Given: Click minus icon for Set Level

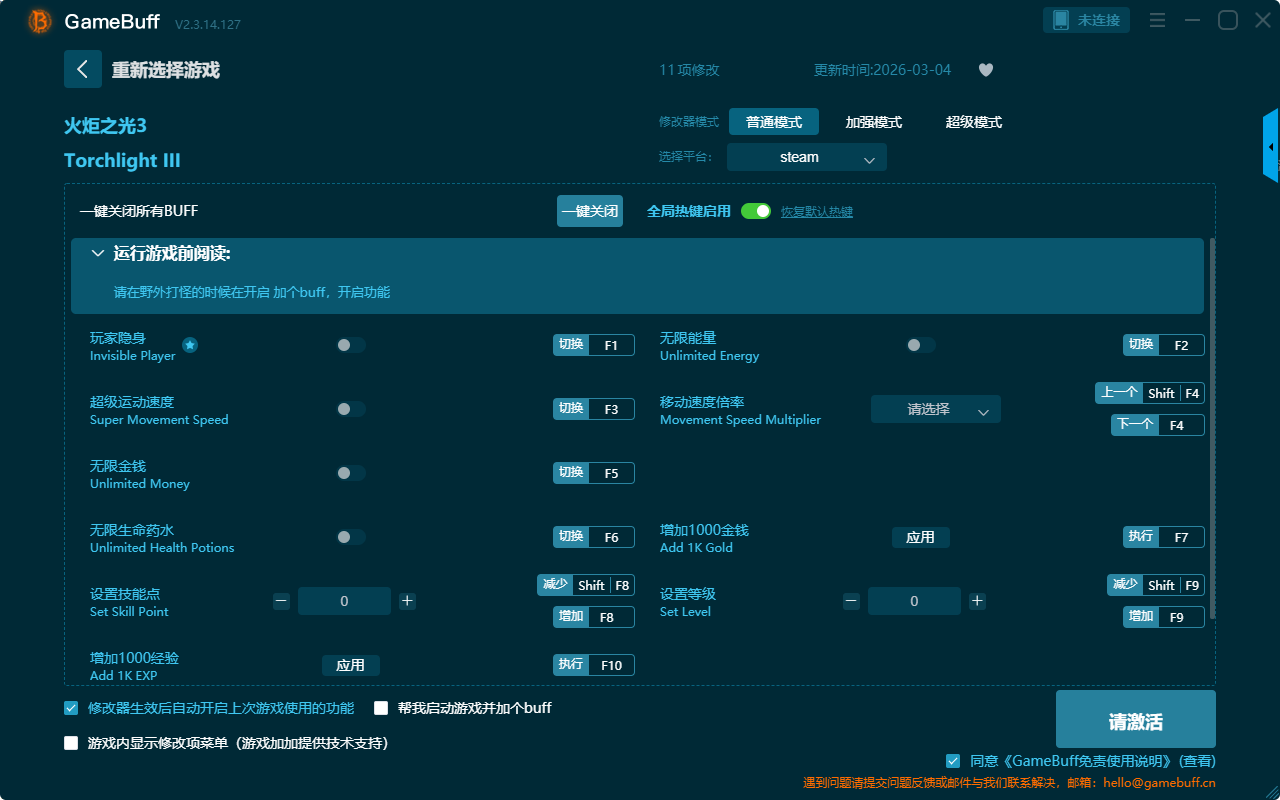Looking at the screenshot, I should [851, 601].
